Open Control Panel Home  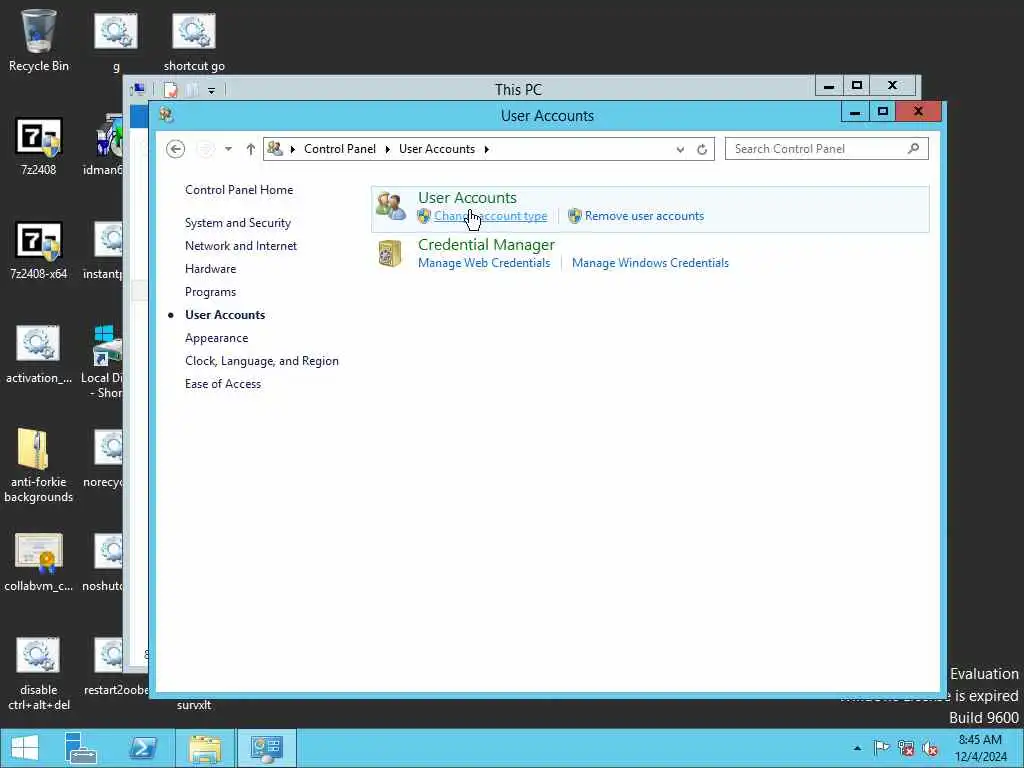239,190
